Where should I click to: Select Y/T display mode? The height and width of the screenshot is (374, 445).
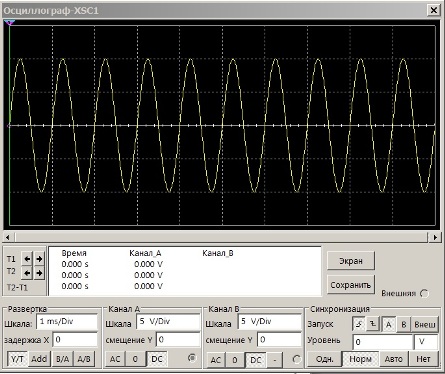[x=17, y=359]
